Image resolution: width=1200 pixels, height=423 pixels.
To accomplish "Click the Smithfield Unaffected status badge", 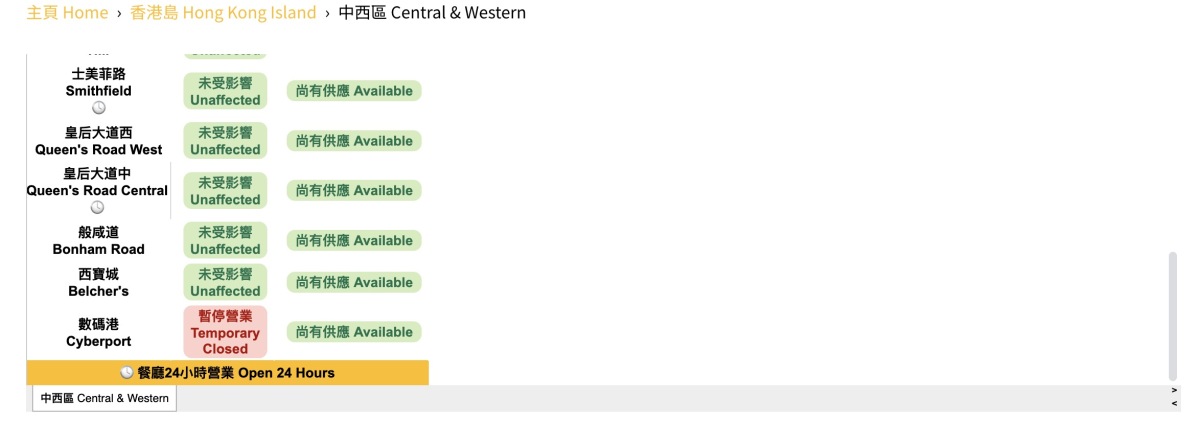I will (x=225, y=91).
